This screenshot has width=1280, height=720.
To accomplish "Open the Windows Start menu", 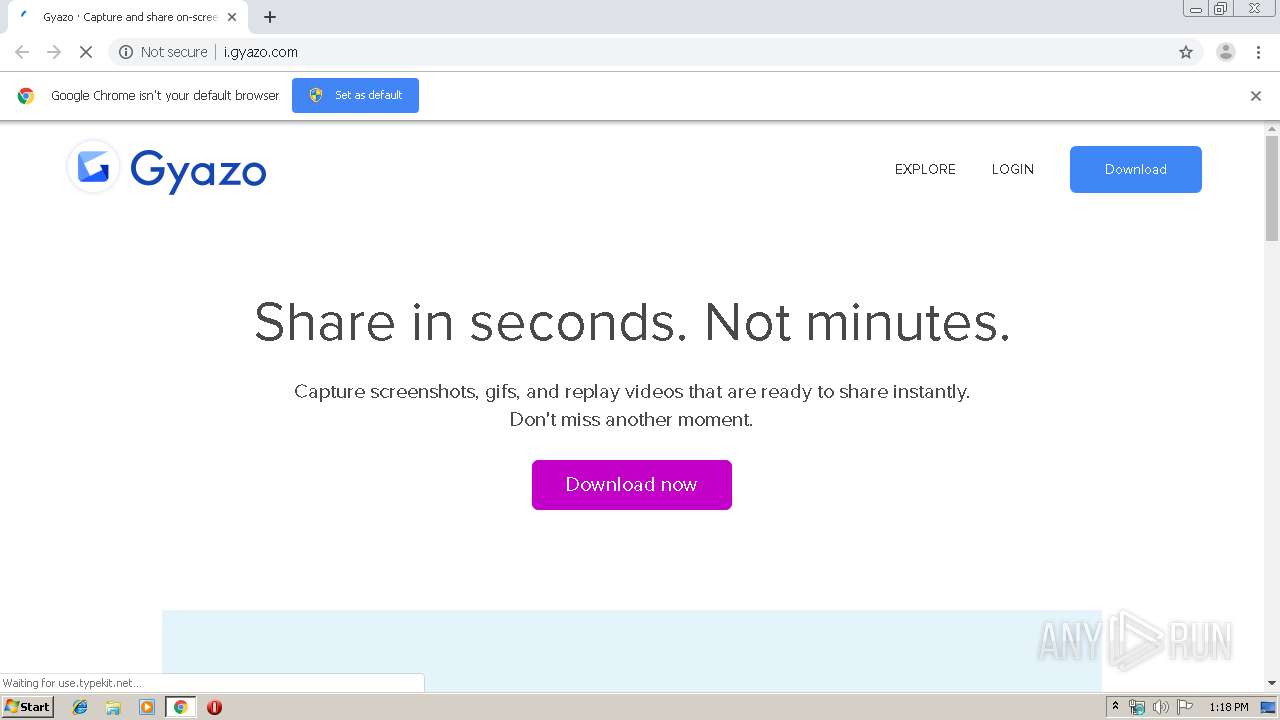I will [28, 706].
